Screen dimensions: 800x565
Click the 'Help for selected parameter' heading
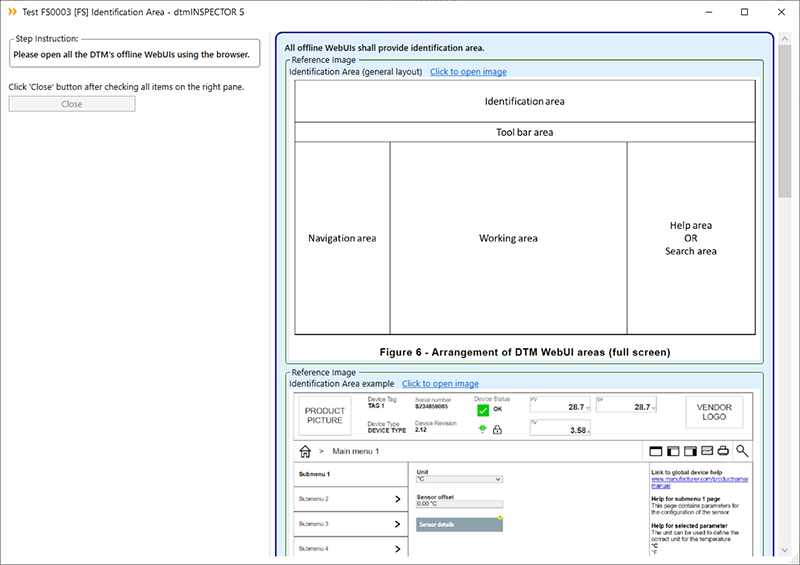pos(689,526)
